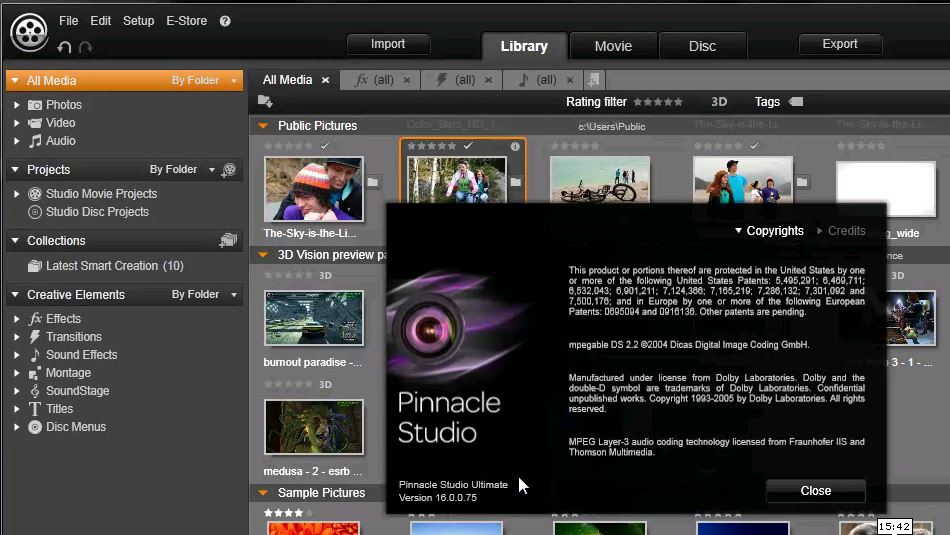The height and width of the screenshot is (535, 950).
Task: Open the File menu
Action: (68, 21)
